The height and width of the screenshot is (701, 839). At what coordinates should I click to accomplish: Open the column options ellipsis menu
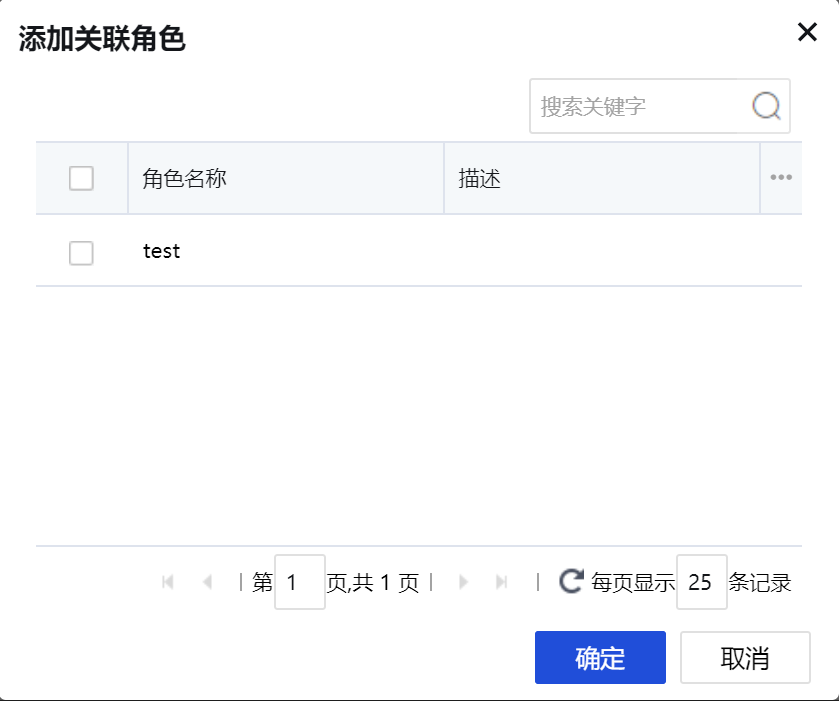781,178
